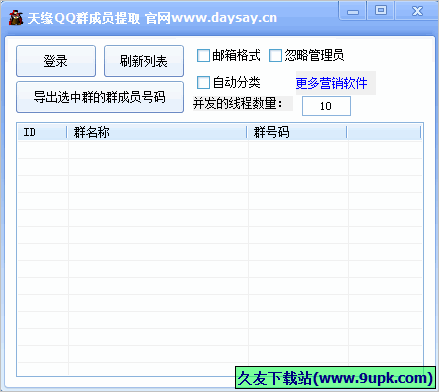Click the 并发的线程数量 label
Image resolution: width=439 pixels, height=392 pixels.
click(x=238, y=104)
